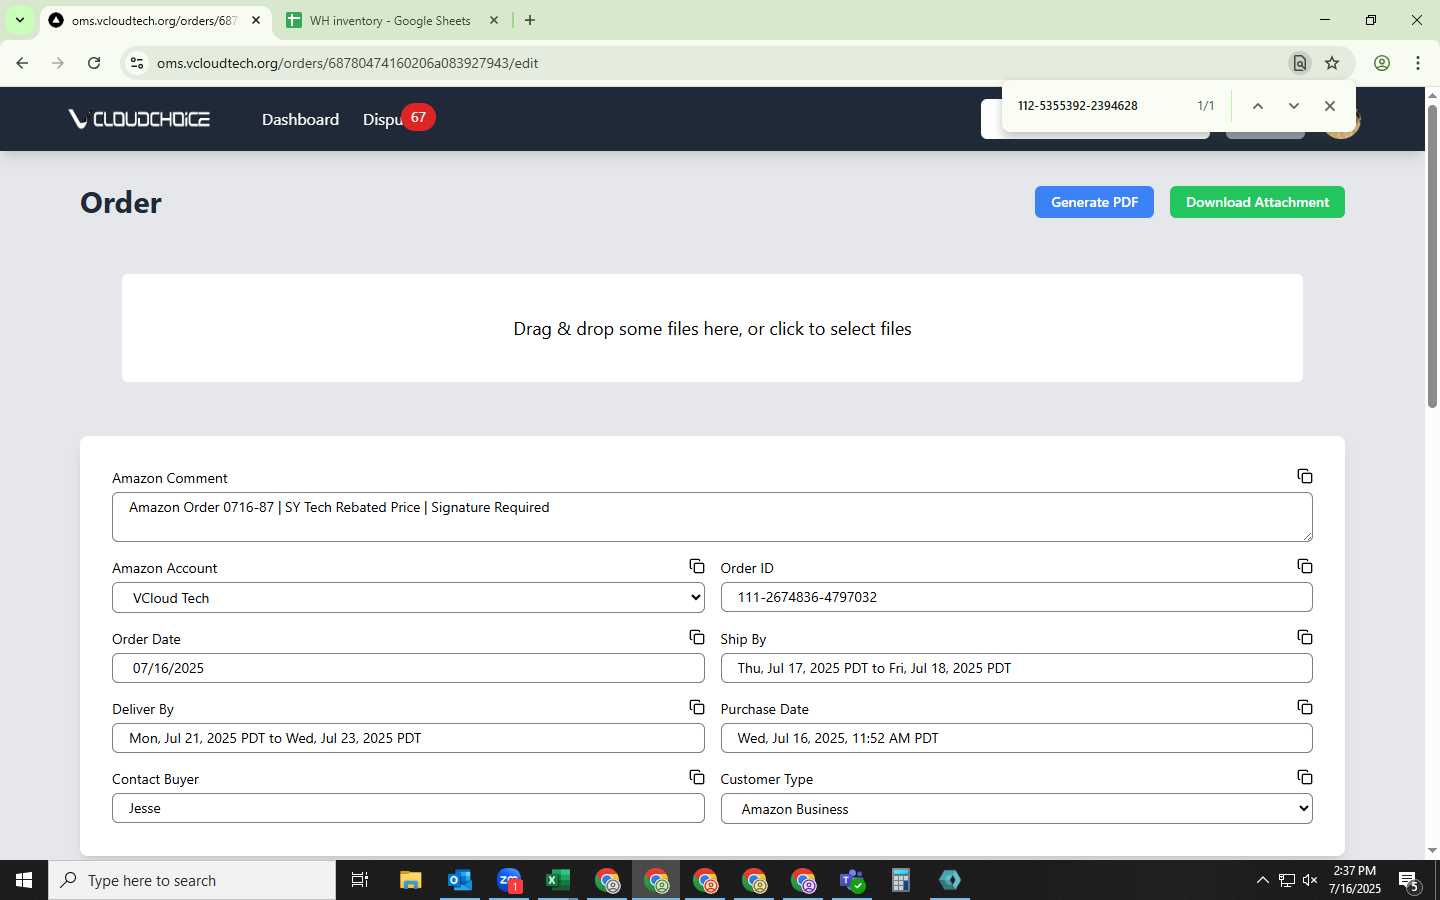Open Excel from the taskbar

558,880
